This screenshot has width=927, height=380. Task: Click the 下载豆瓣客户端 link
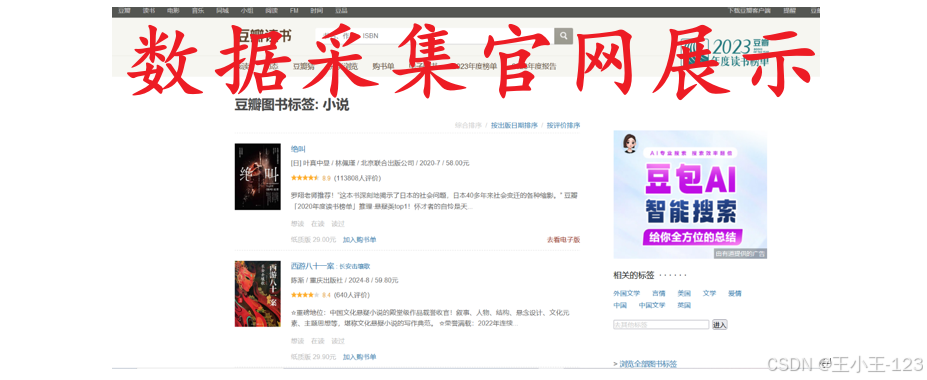tap(750, 11)
